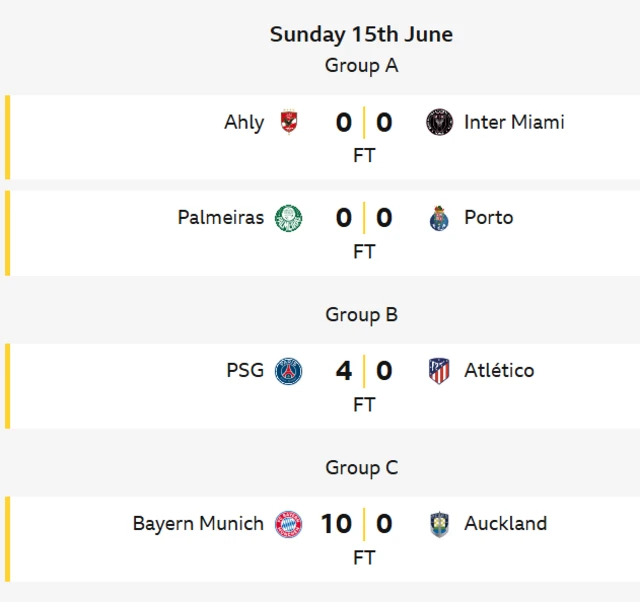Click the Al Ahly club crest
640x602 pixels.
(x=289, y=122)
